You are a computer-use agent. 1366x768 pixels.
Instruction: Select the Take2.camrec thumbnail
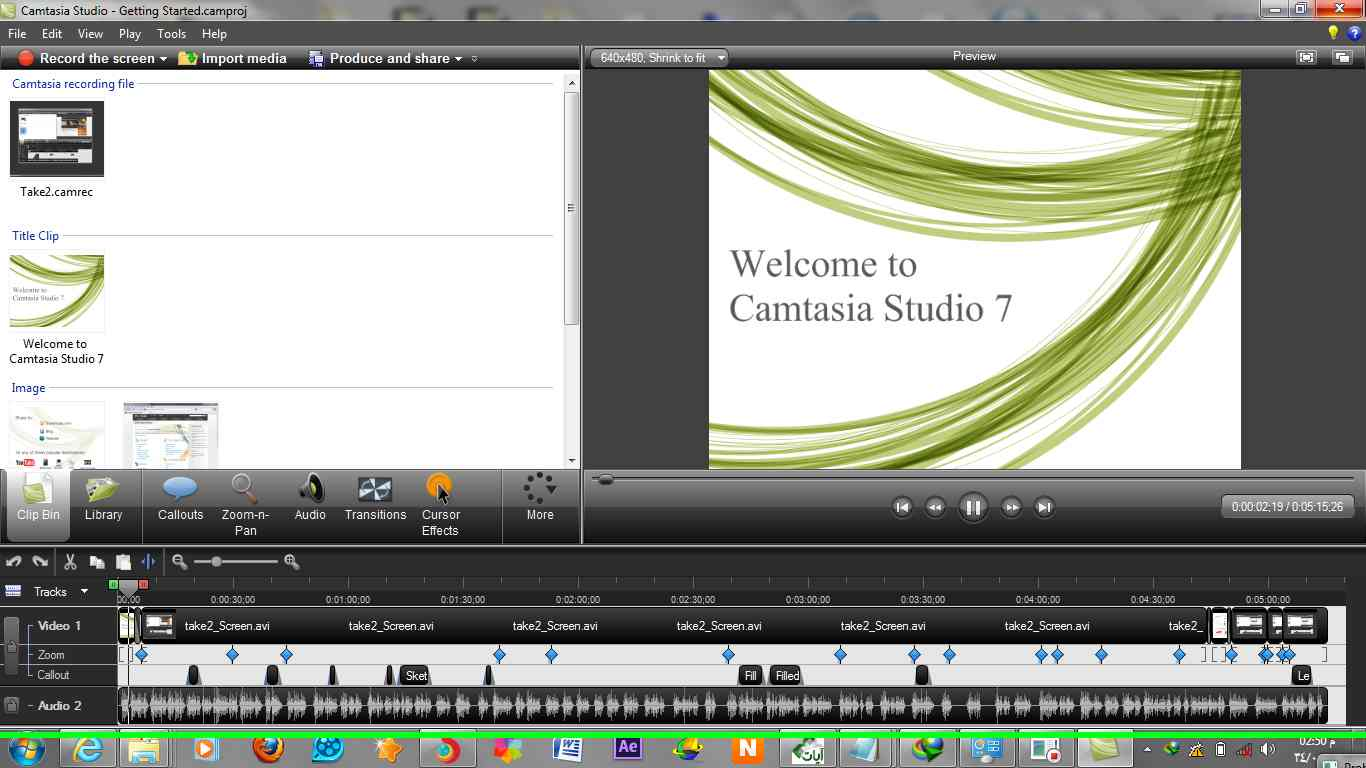(x=57, y=139)
